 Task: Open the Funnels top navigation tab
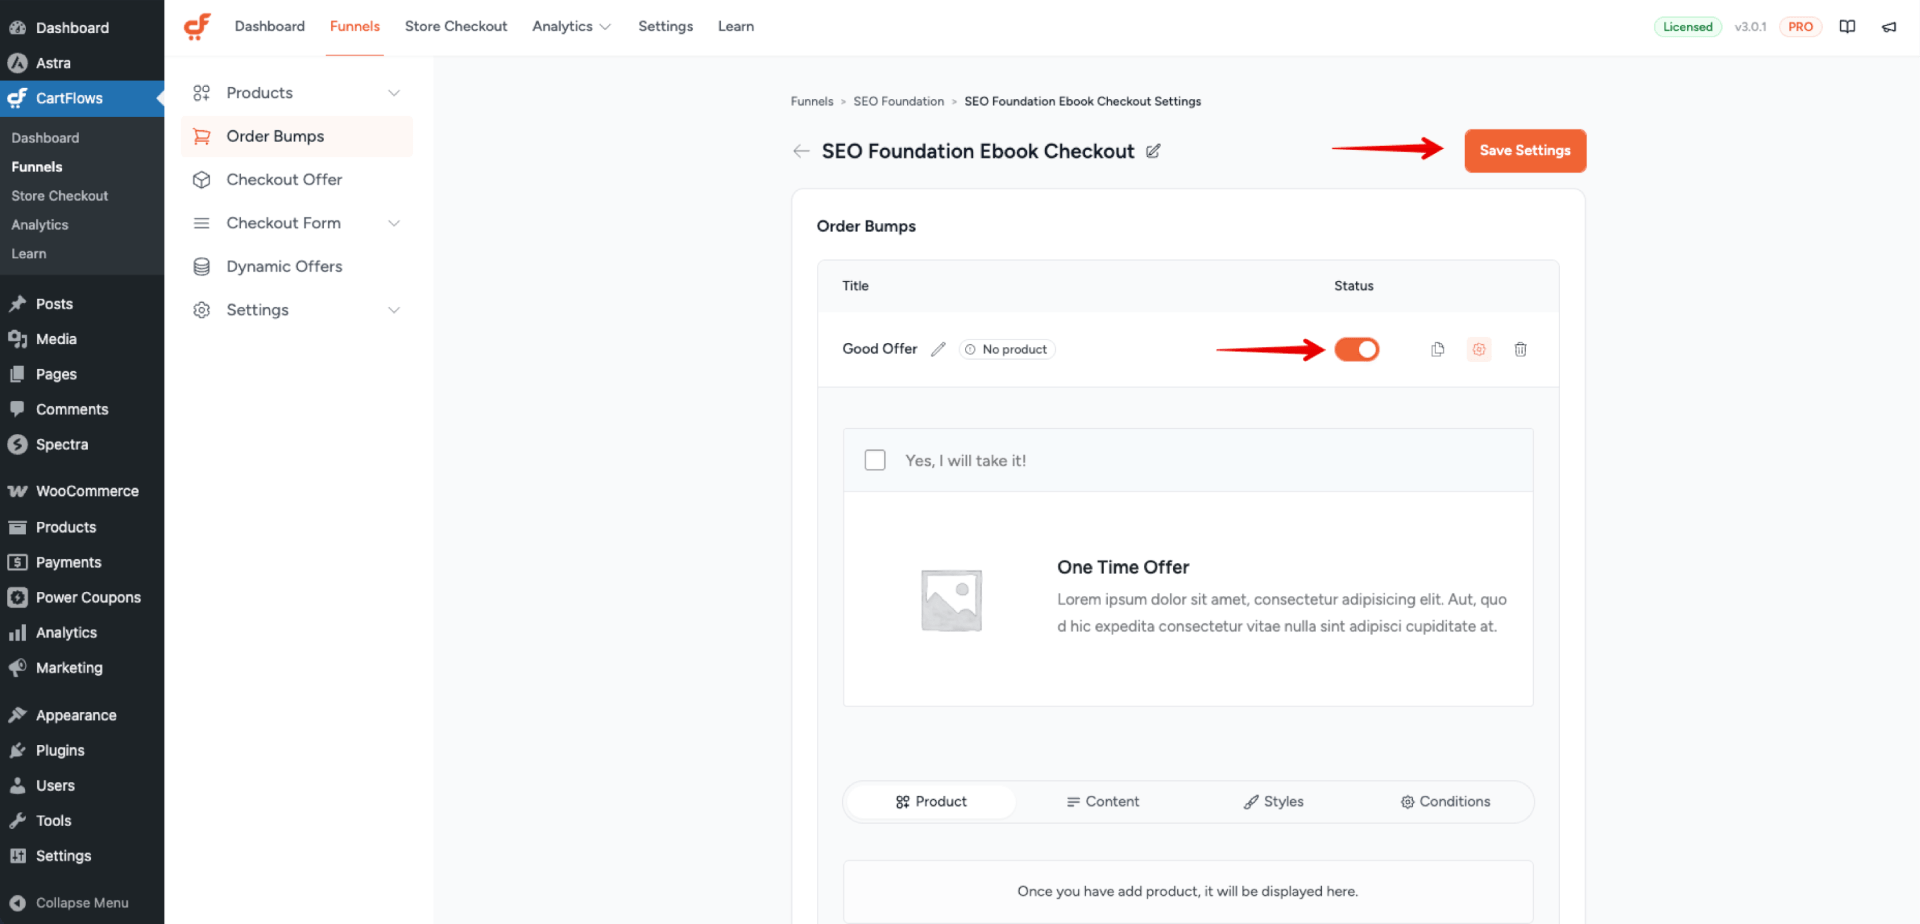point(355,26)
